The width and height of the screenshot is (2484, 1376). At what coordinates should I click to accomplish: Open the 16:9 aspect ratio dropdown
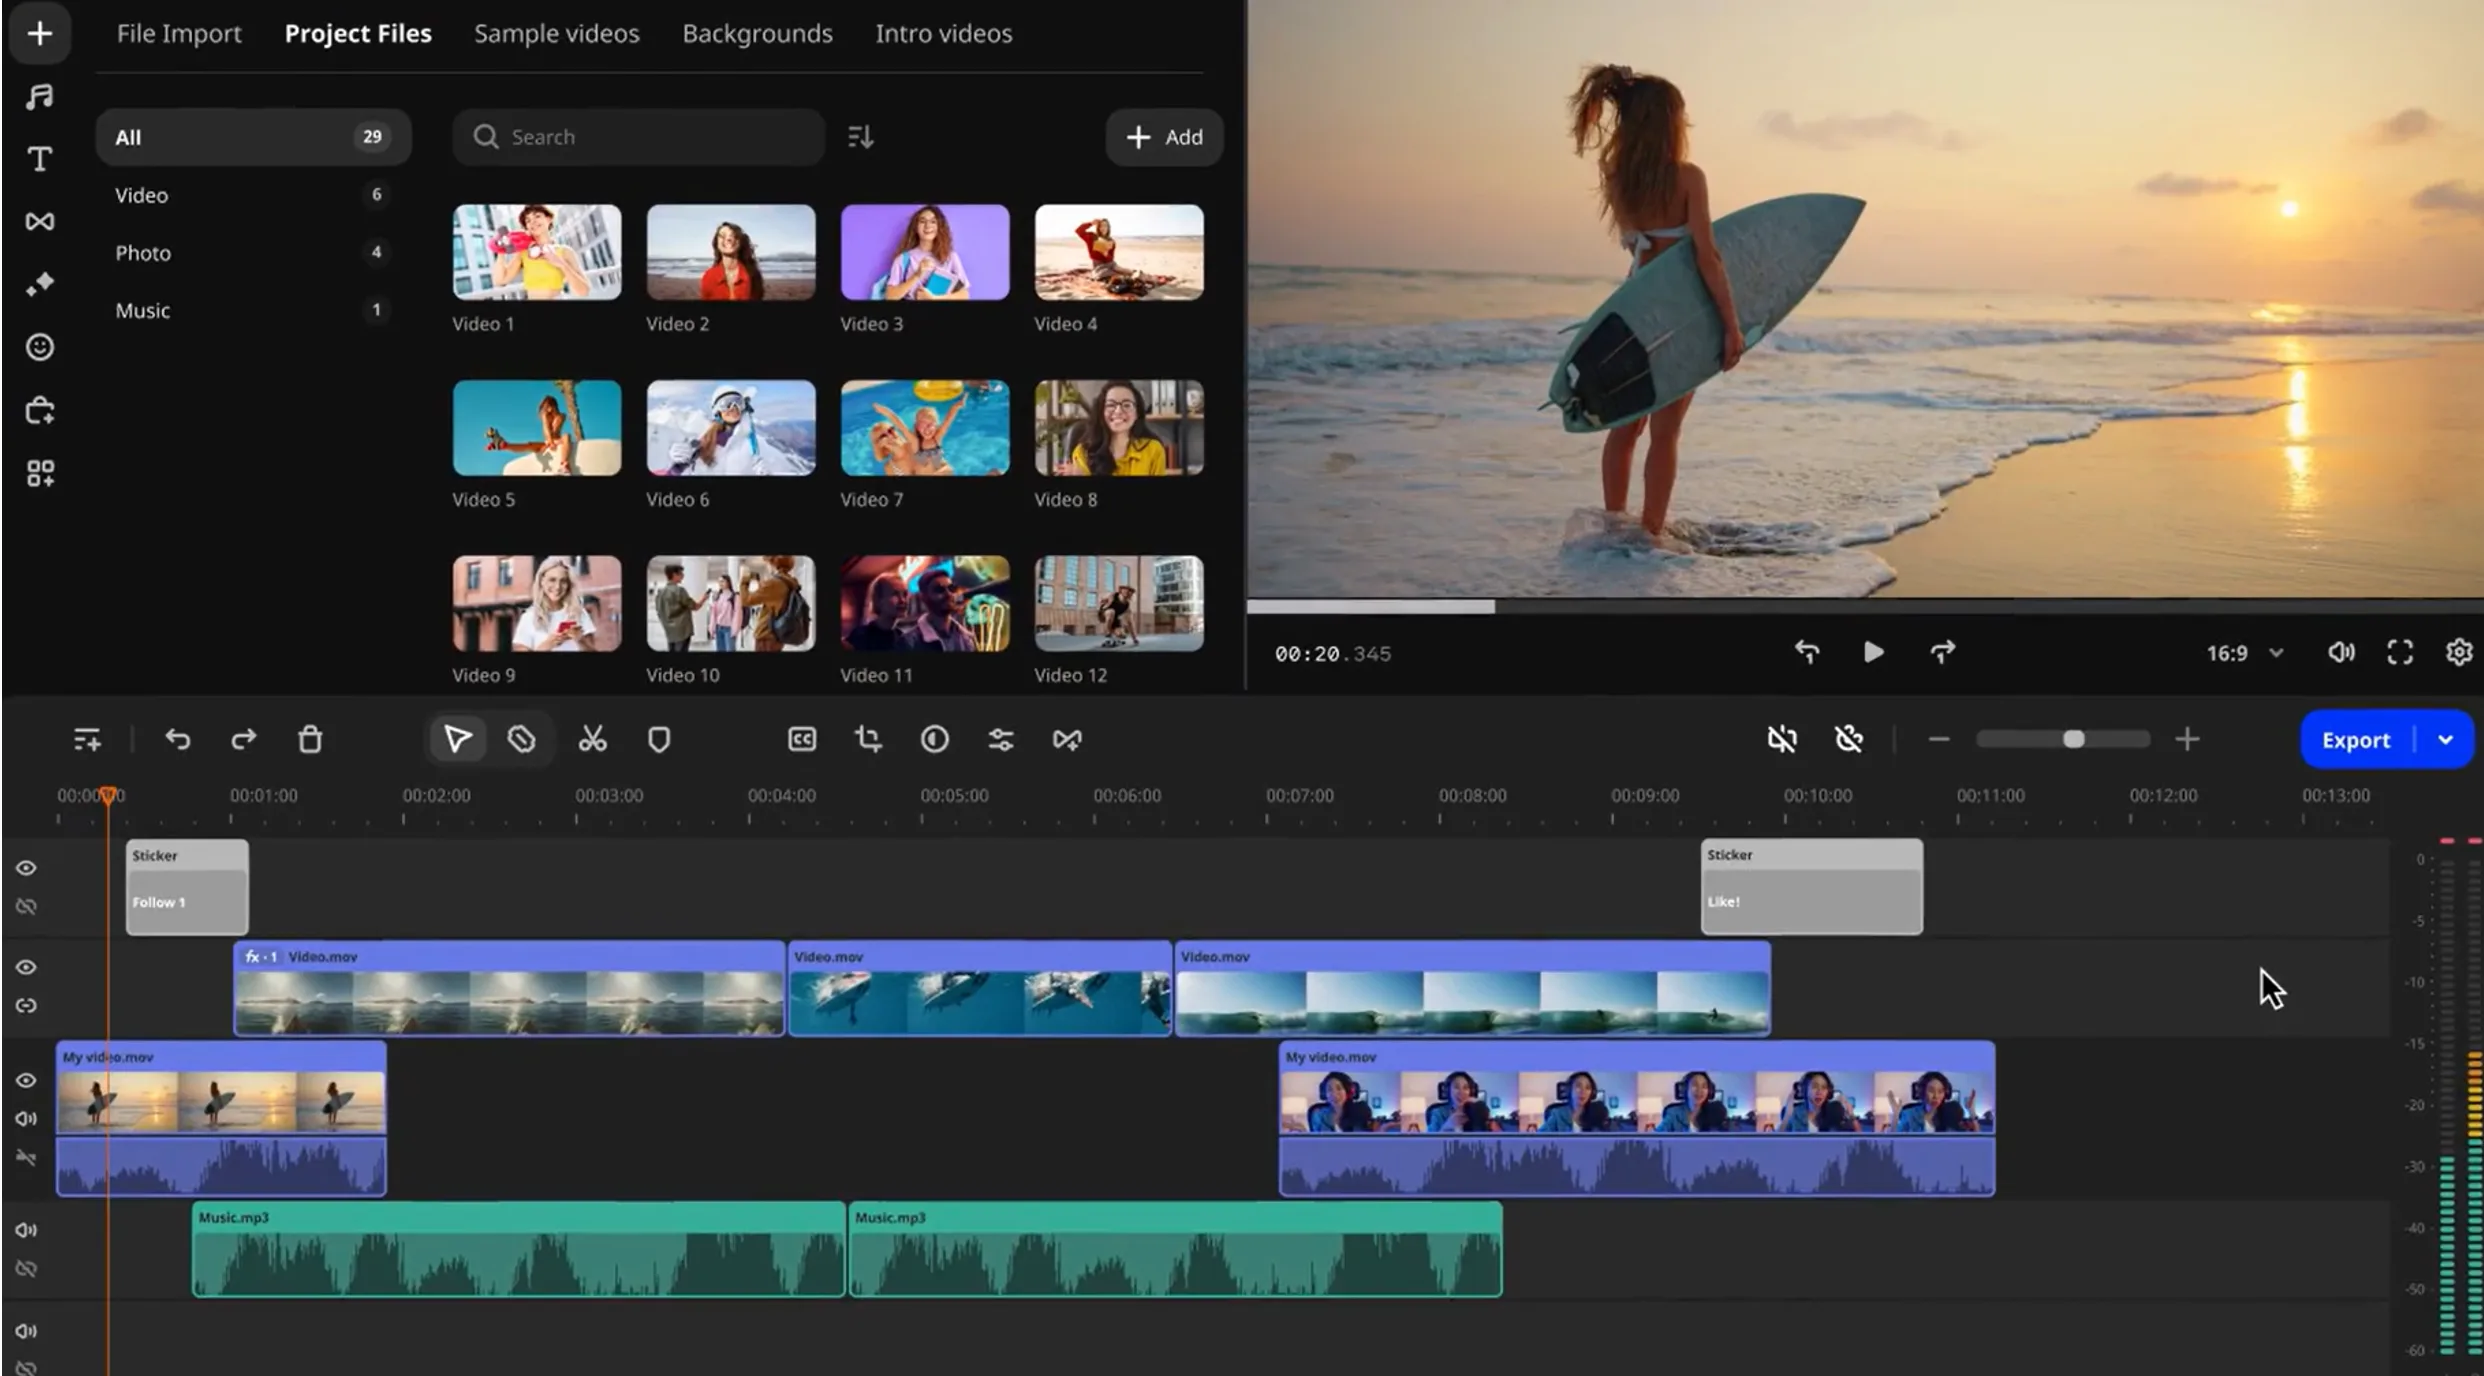(x=2243, y=652)
